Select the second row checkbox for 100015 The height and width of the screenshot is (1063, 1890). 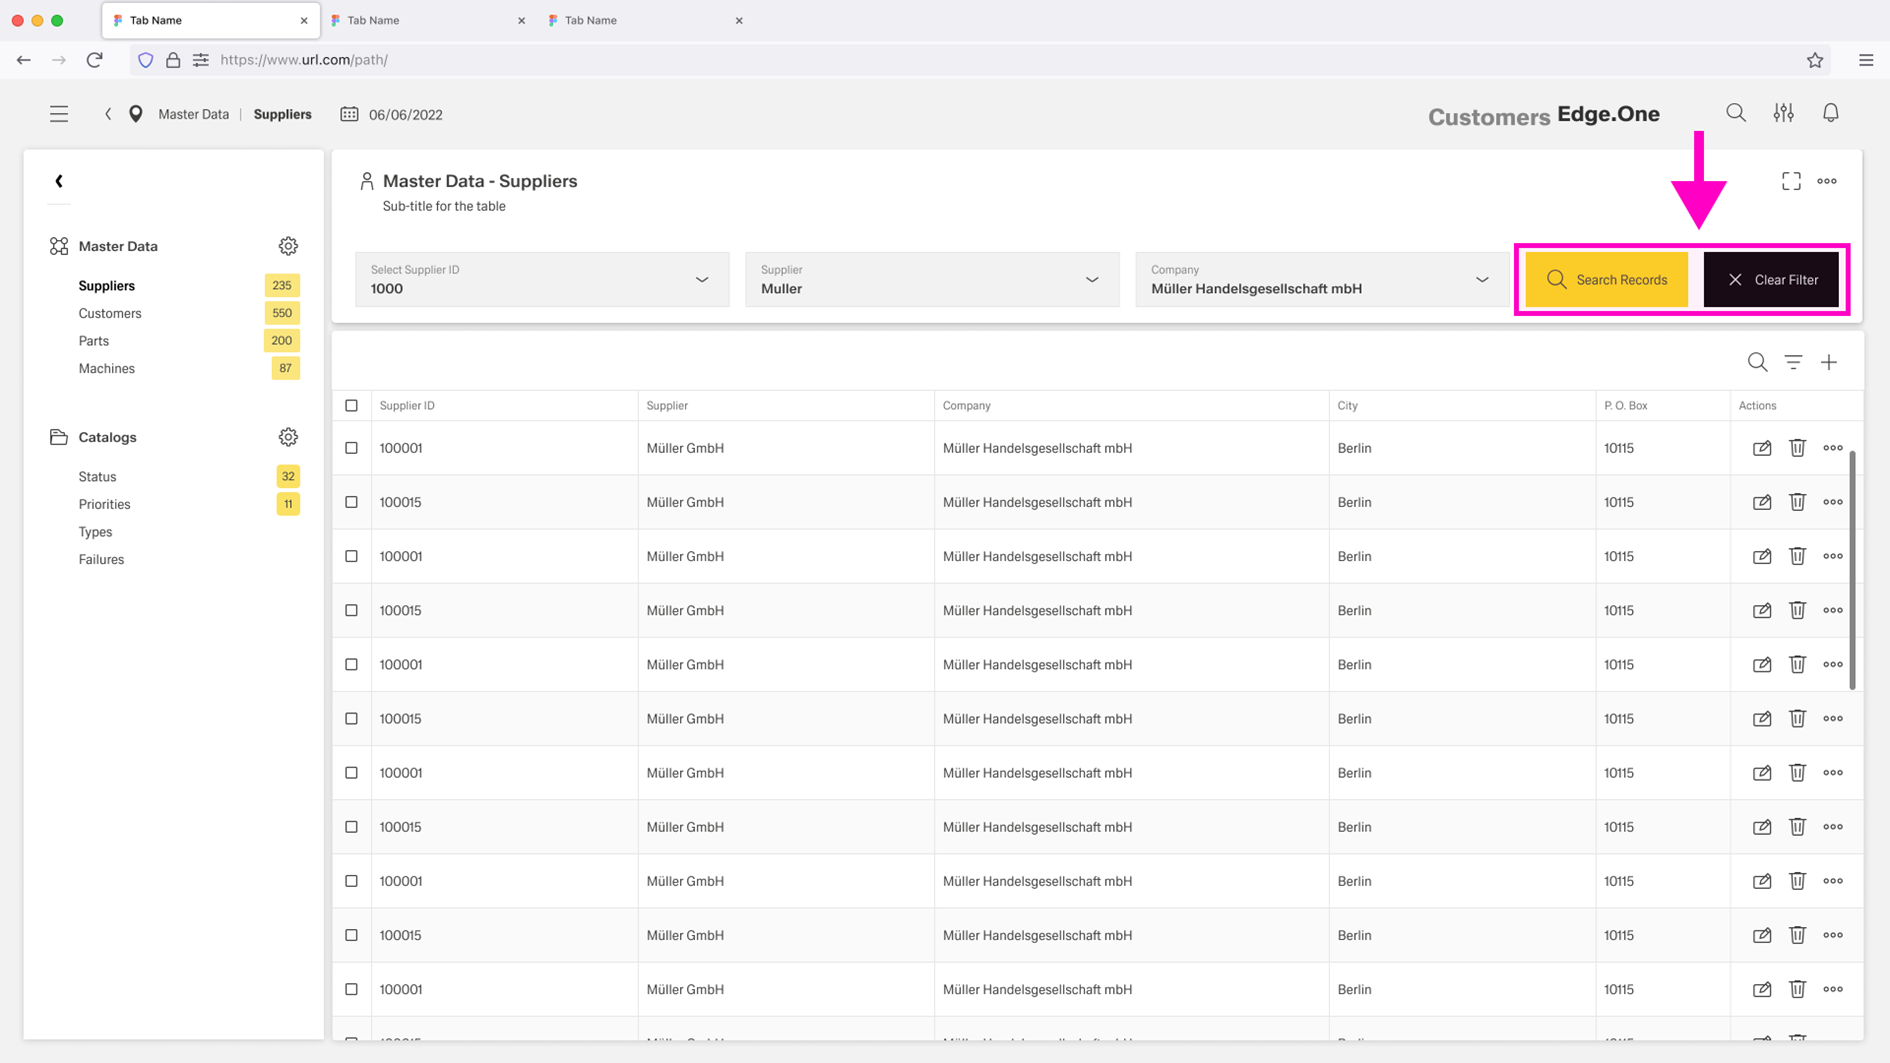(351, 502)
